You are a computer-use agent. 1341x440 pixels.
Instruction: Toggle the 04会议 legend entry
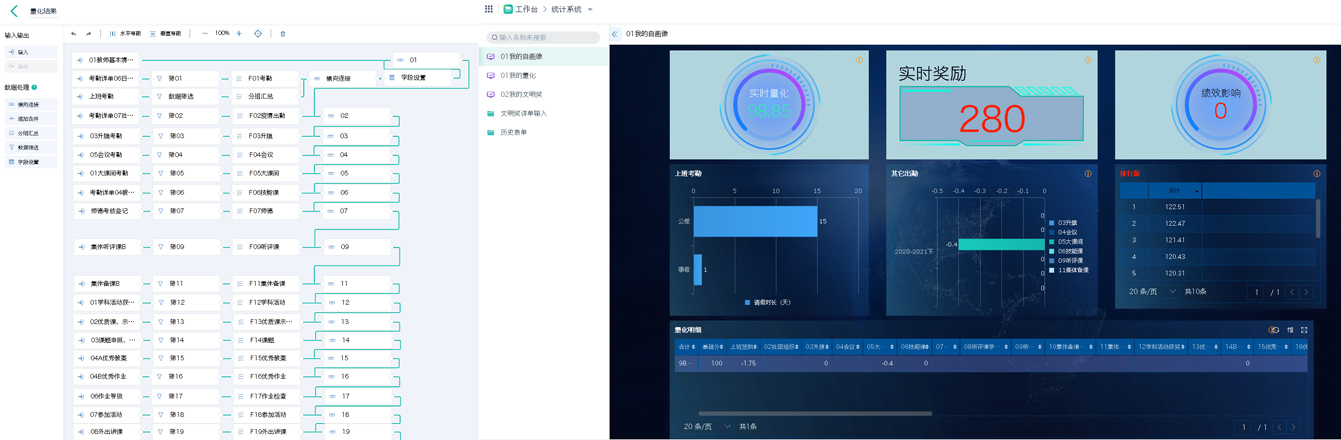click(x=1063, y=232)
